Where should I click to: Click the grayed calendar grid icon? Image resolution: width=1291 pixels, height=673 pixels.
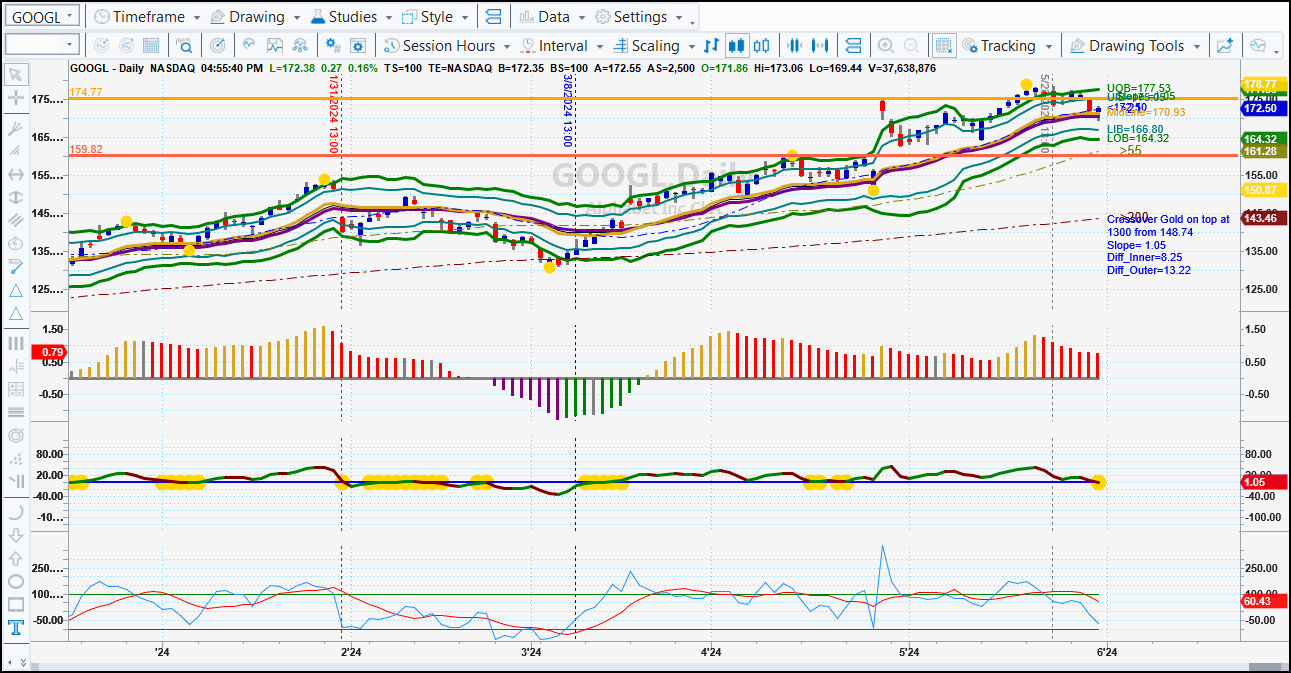click(151, 46)
